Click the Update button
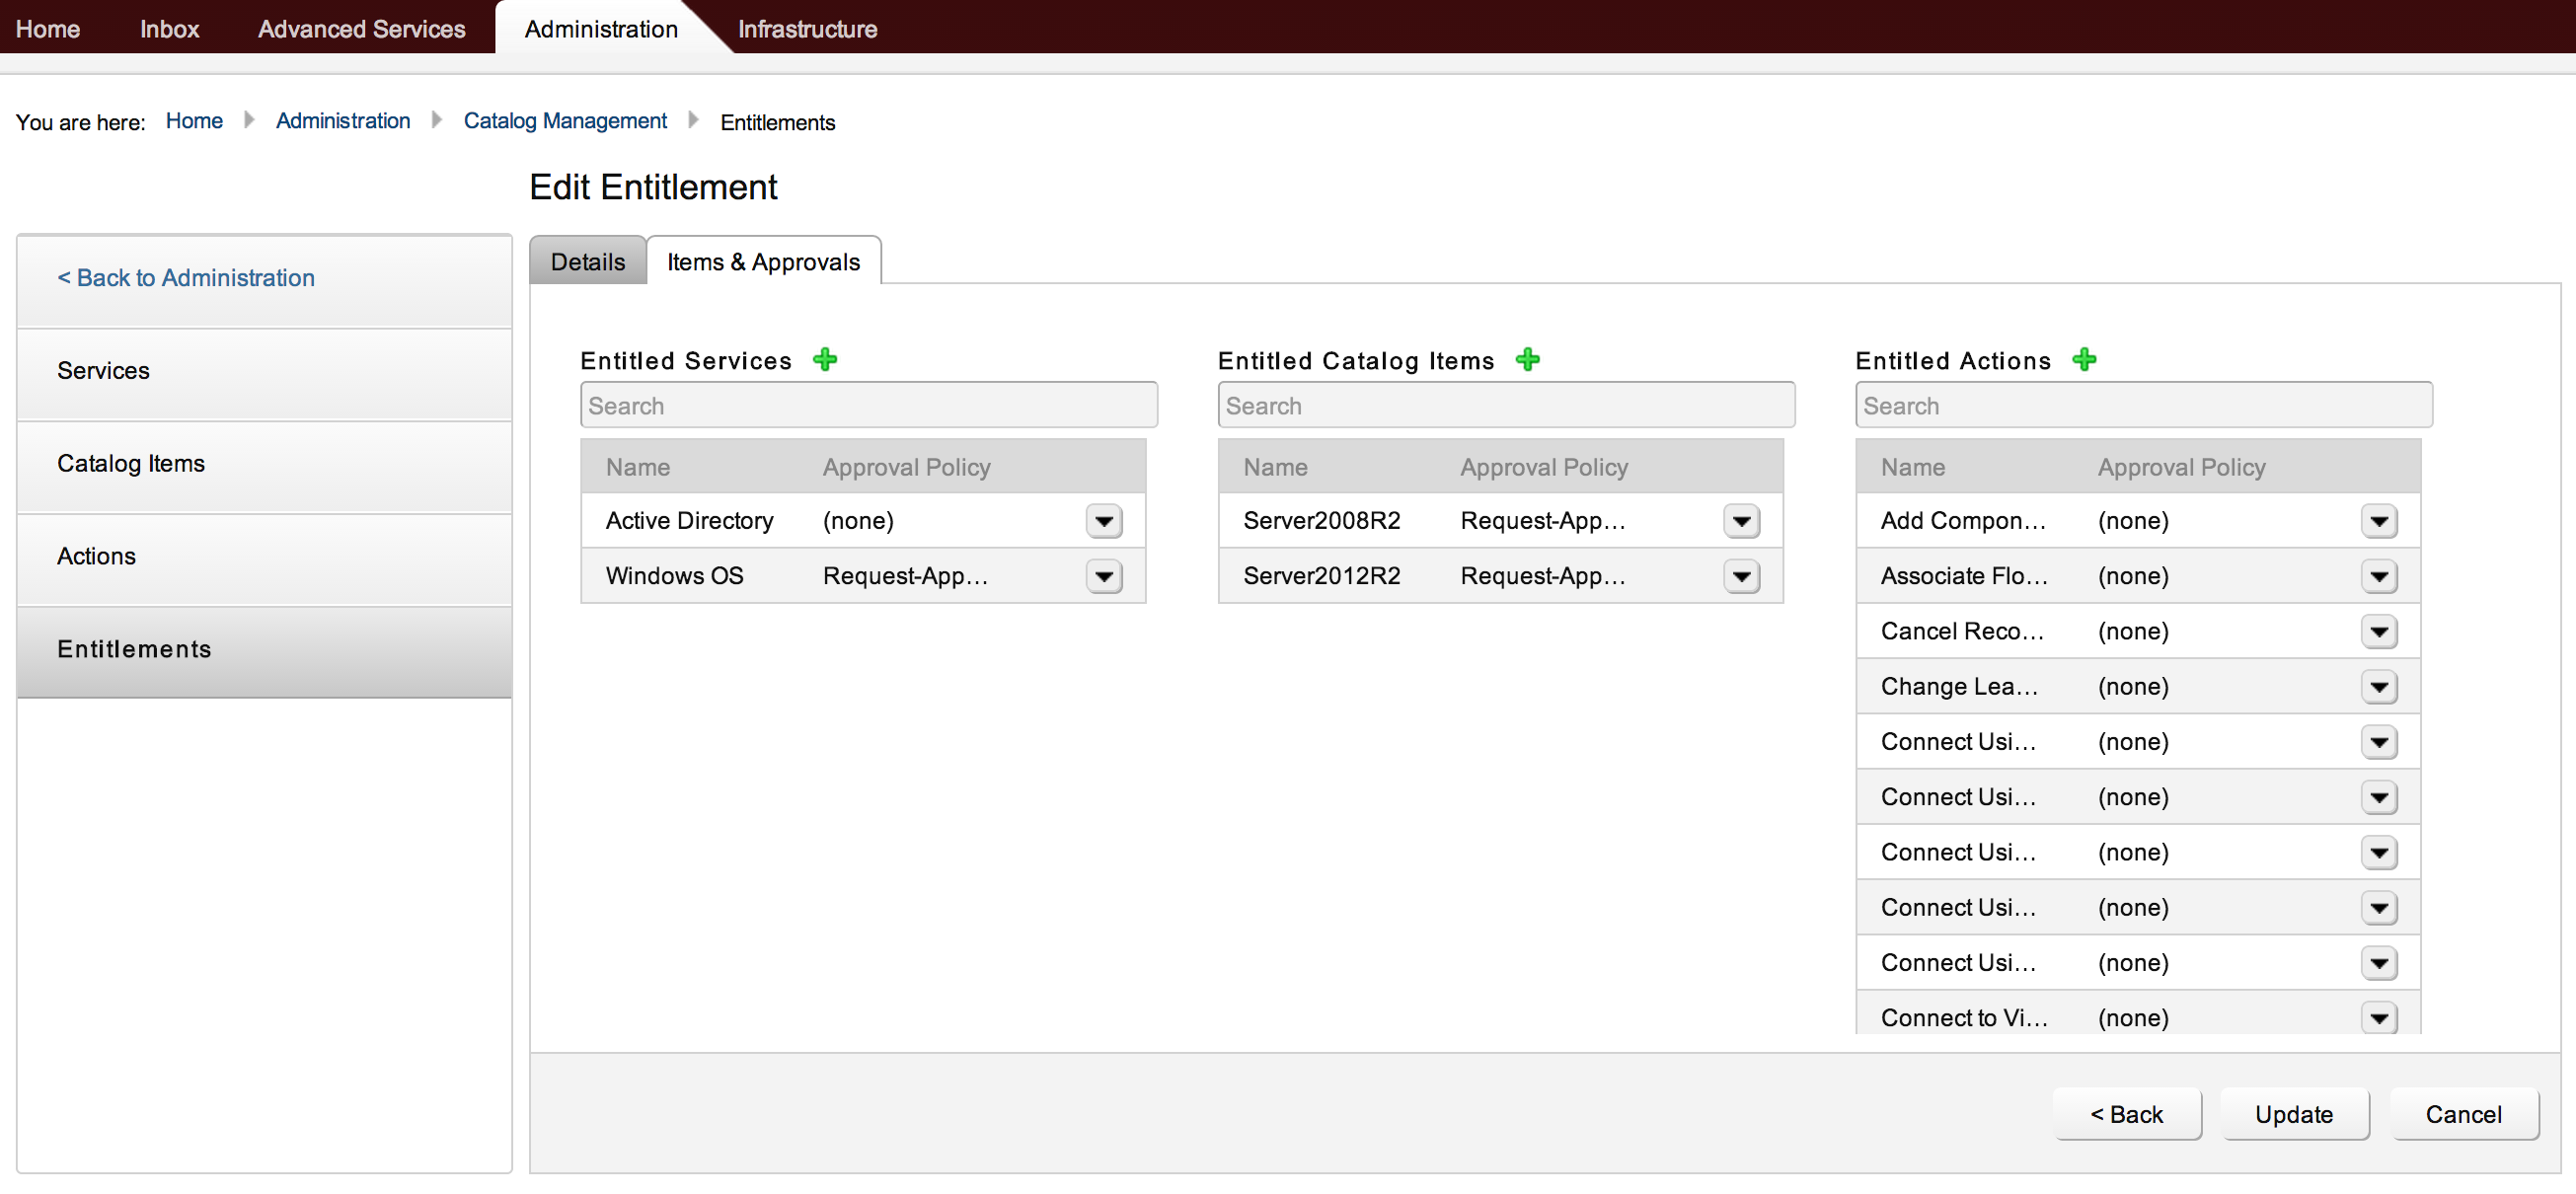Image resolution: width=2576 pixels, height=1194 pixels. pos(2293,1114)
